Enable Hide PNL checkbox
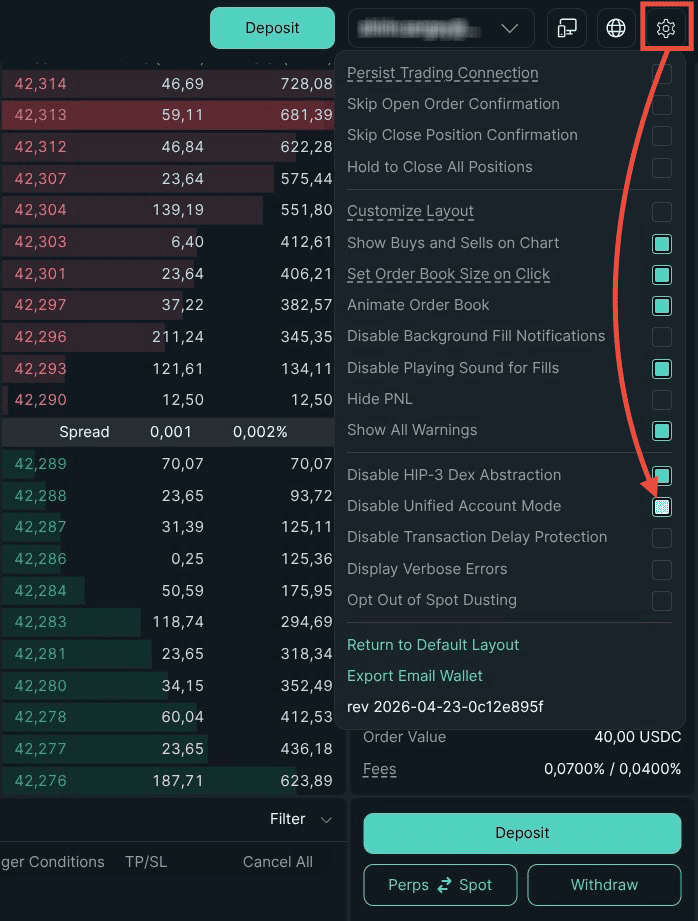Image resolution: width=698 pixels, height=921 pixels. point(662,399)
